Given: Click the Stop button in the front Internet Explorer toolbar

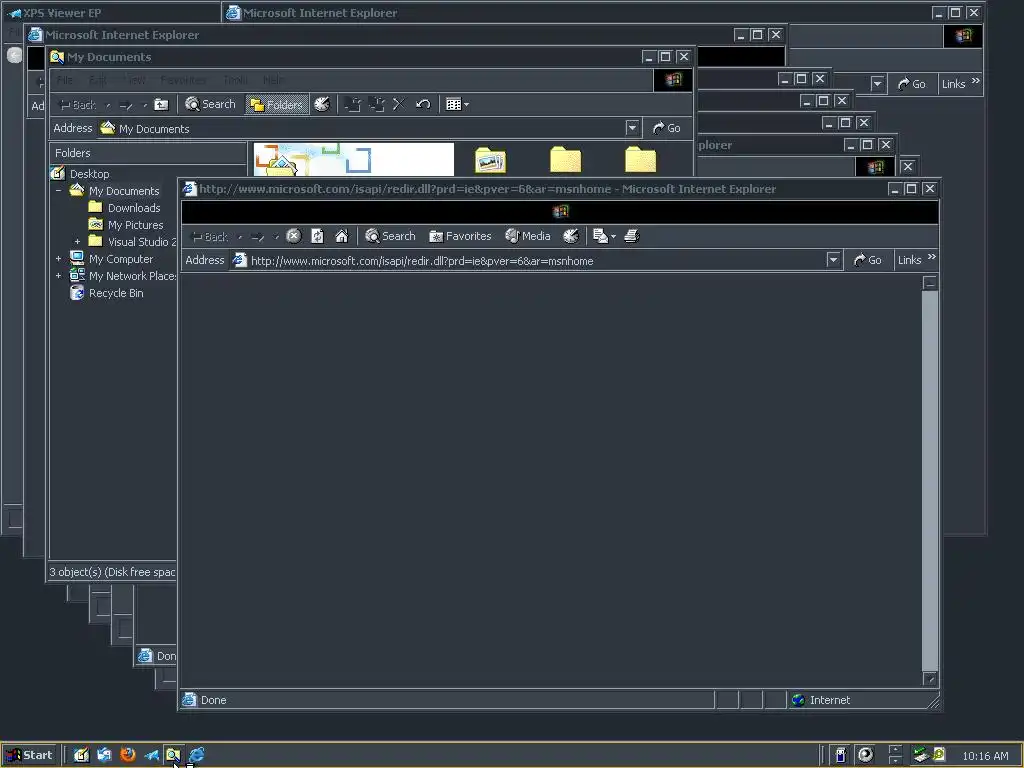Looking at the screenshot, I should coord(294,236).
